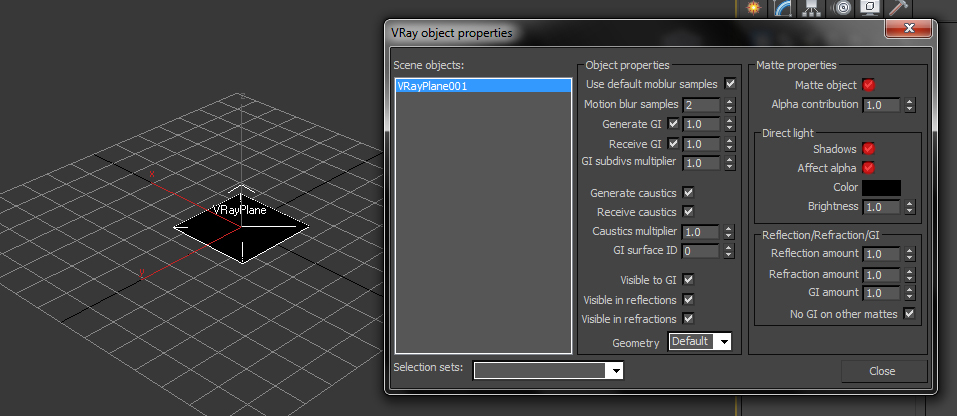The width and height of the screenshot is (957, 416).
Task: Click the Refraction amount spinner arrows
Action: 909,274
